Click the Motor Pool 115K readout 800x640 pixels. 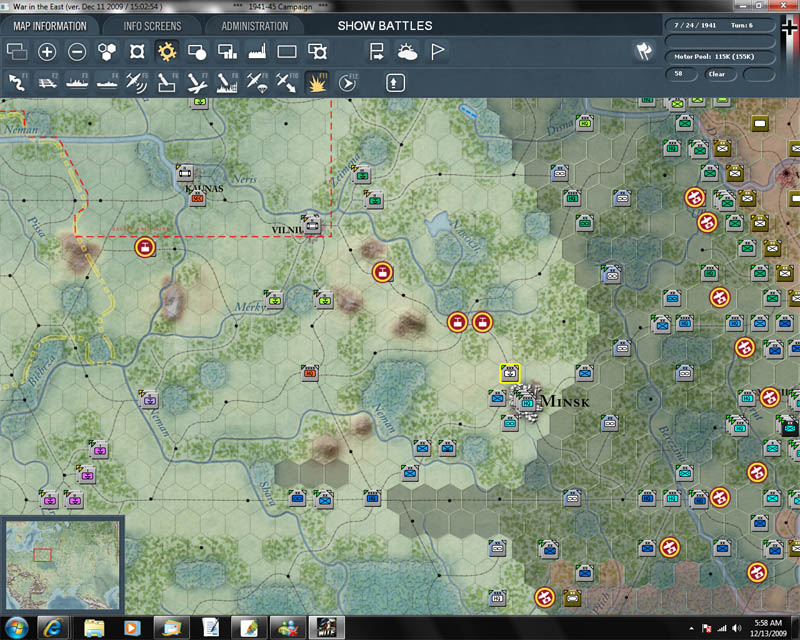pos(720,57)
